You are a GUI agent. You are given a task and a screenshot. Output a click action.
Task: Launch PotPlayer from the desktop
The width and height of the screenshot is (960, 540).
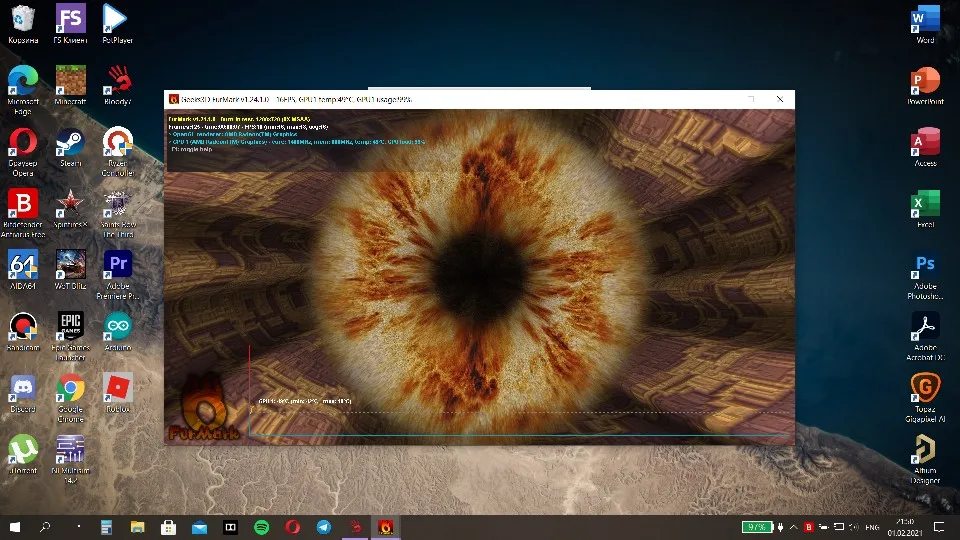118,24
